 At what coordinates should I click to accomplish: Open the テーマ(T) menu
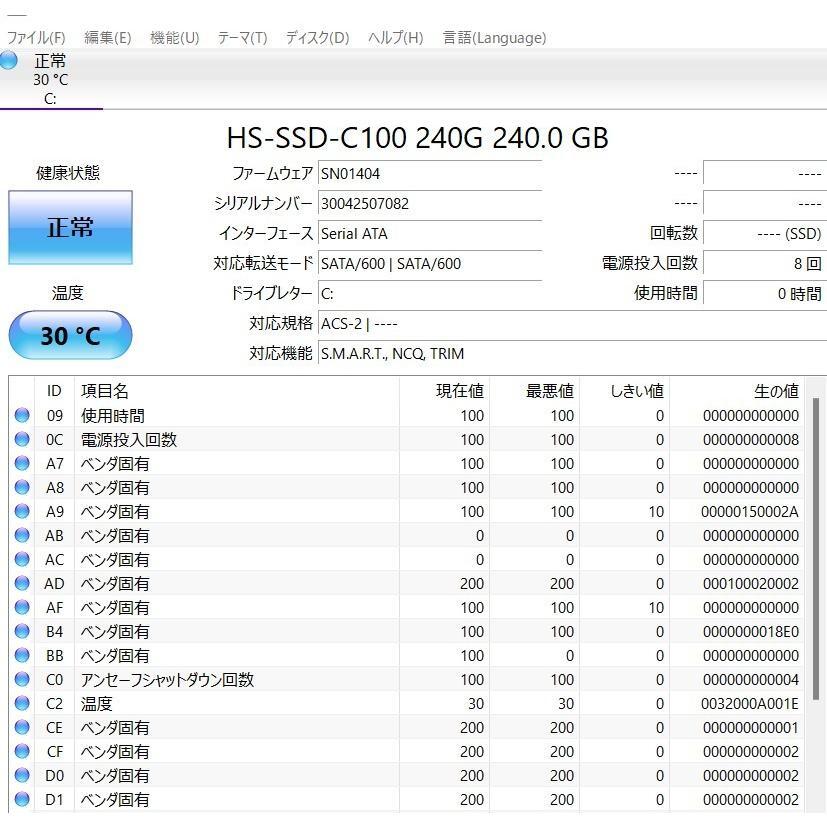coord(242,38)
